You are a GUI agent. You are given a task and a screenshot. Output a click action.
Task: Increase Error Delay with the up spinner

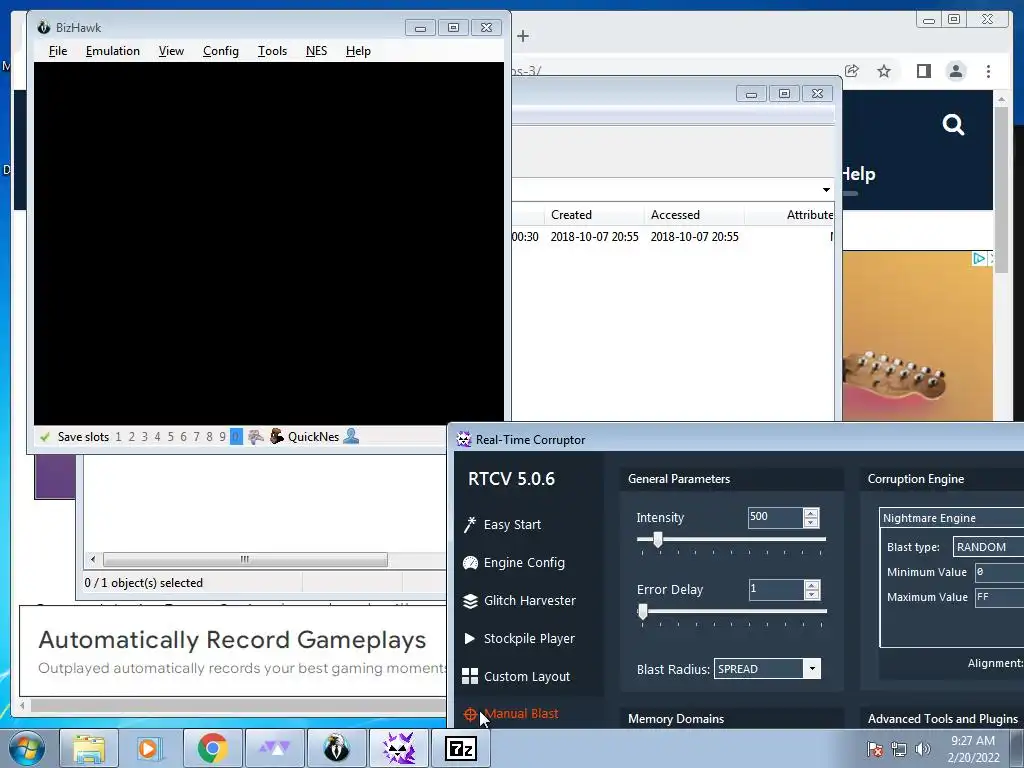pyautogui.click(x=811, y=585)
